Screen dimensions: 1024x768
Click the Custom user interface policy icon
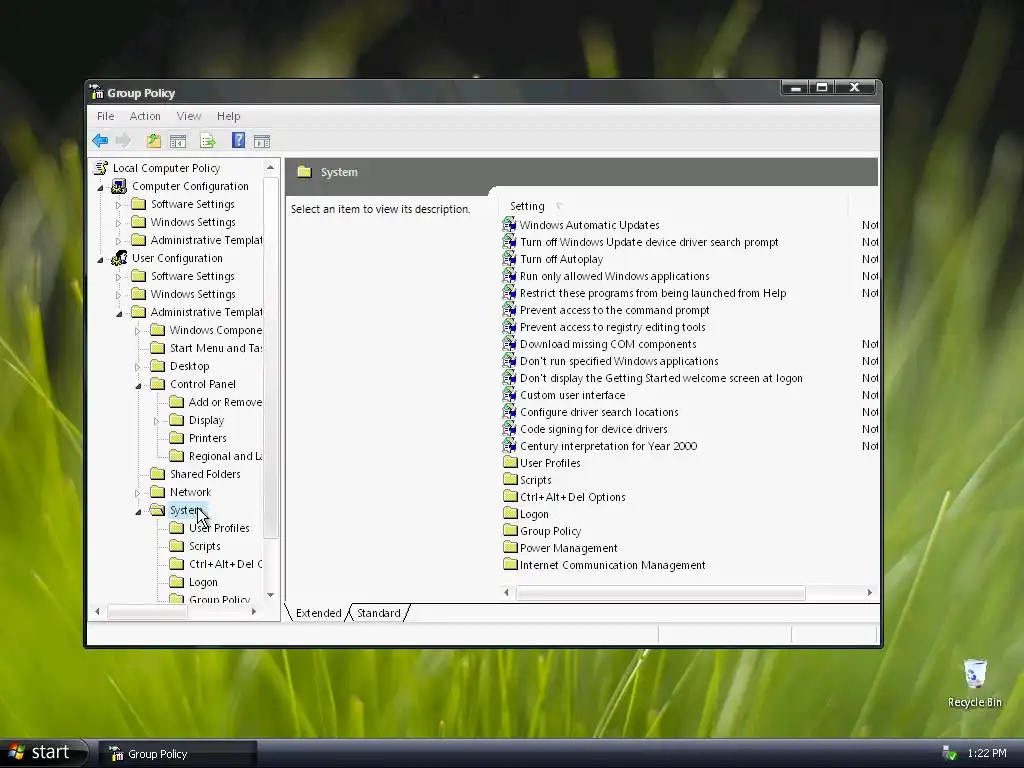[x=509, y=394]
